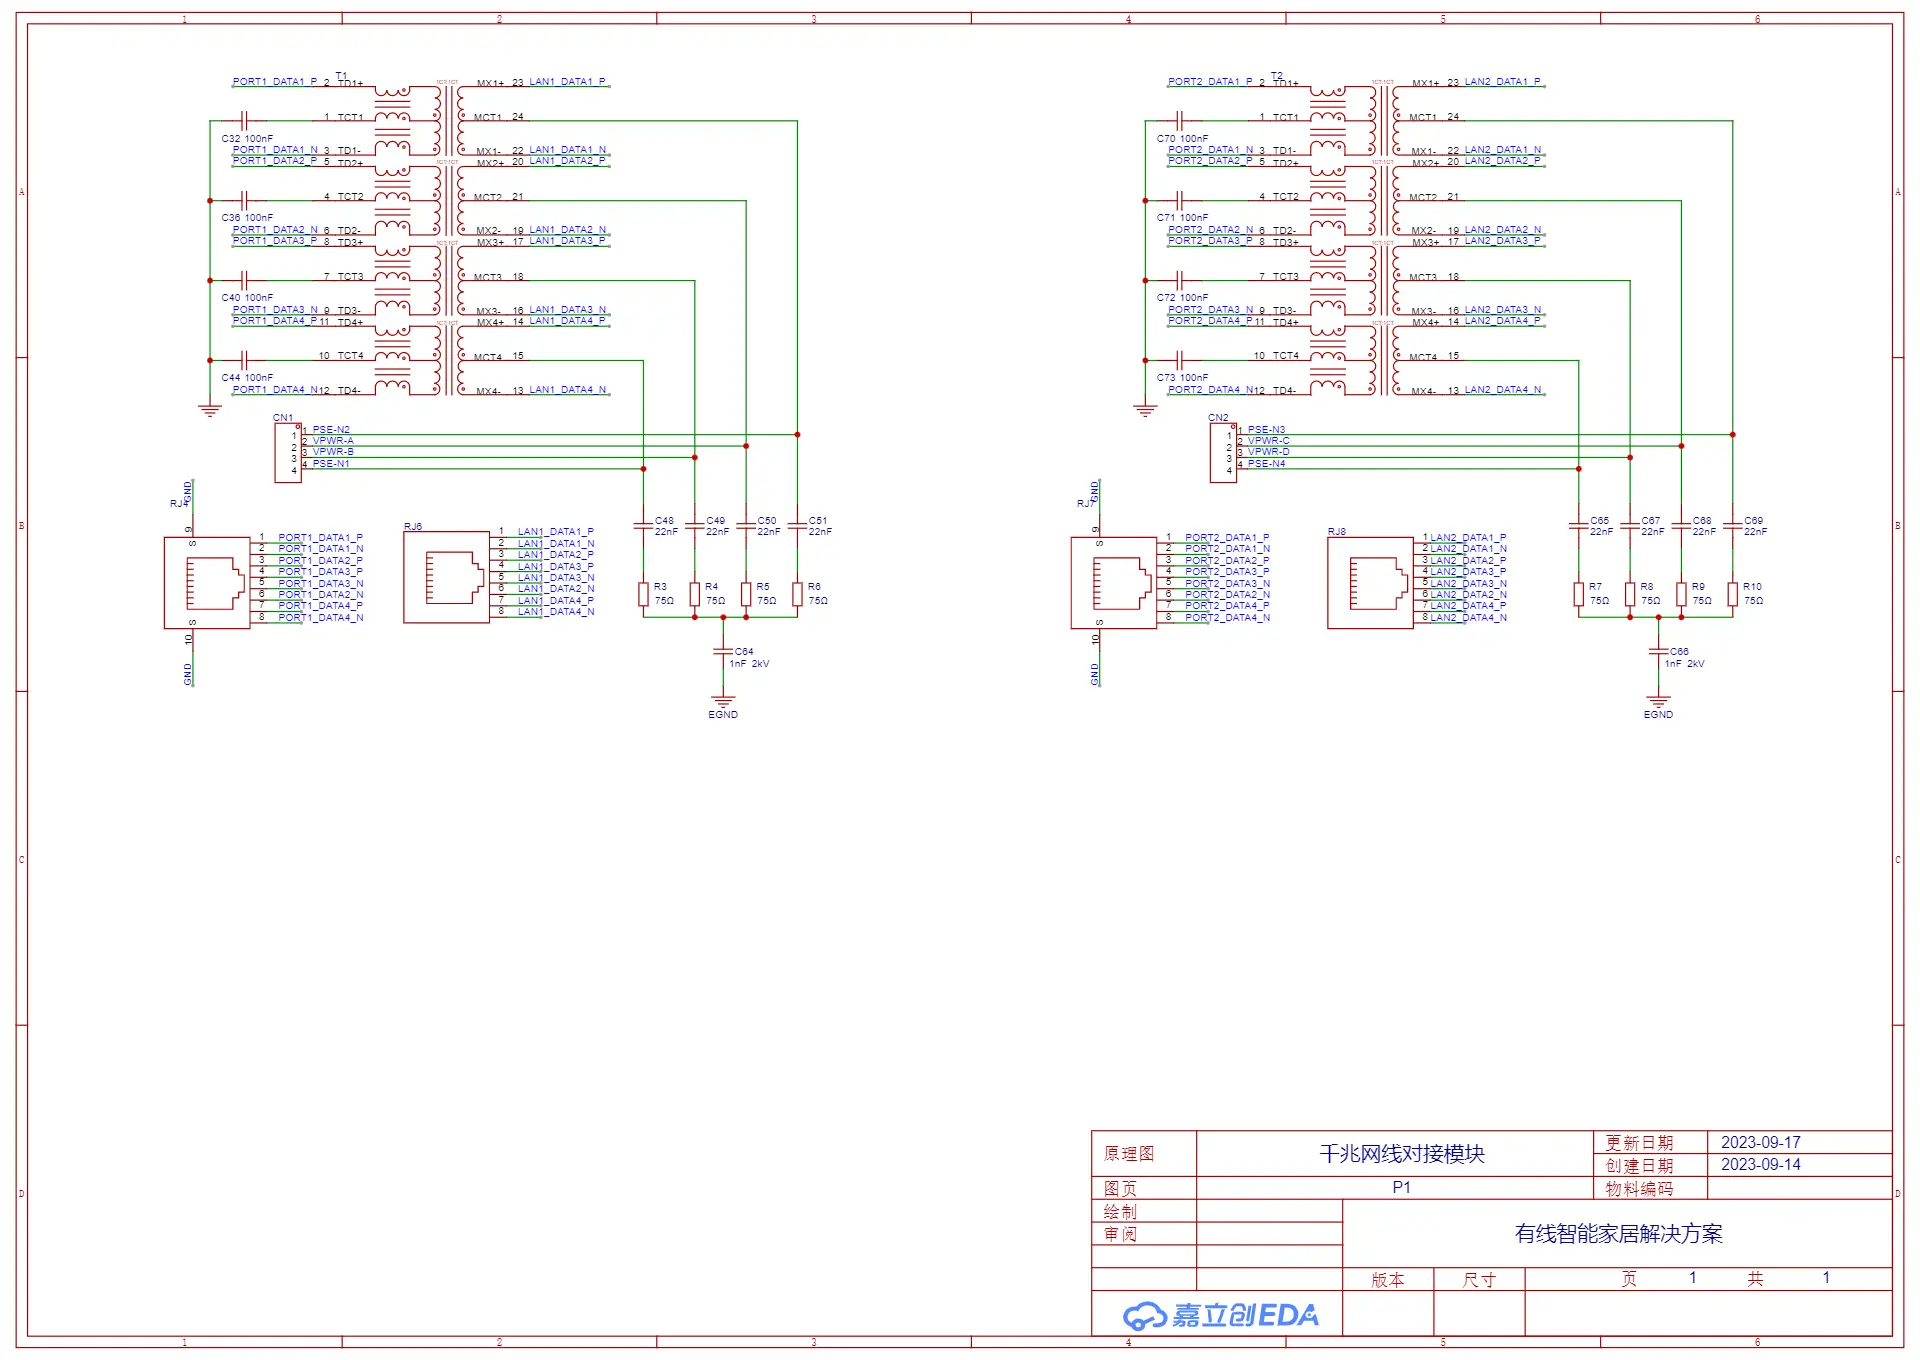Select the PSE-N1 net label

[331, 464]
